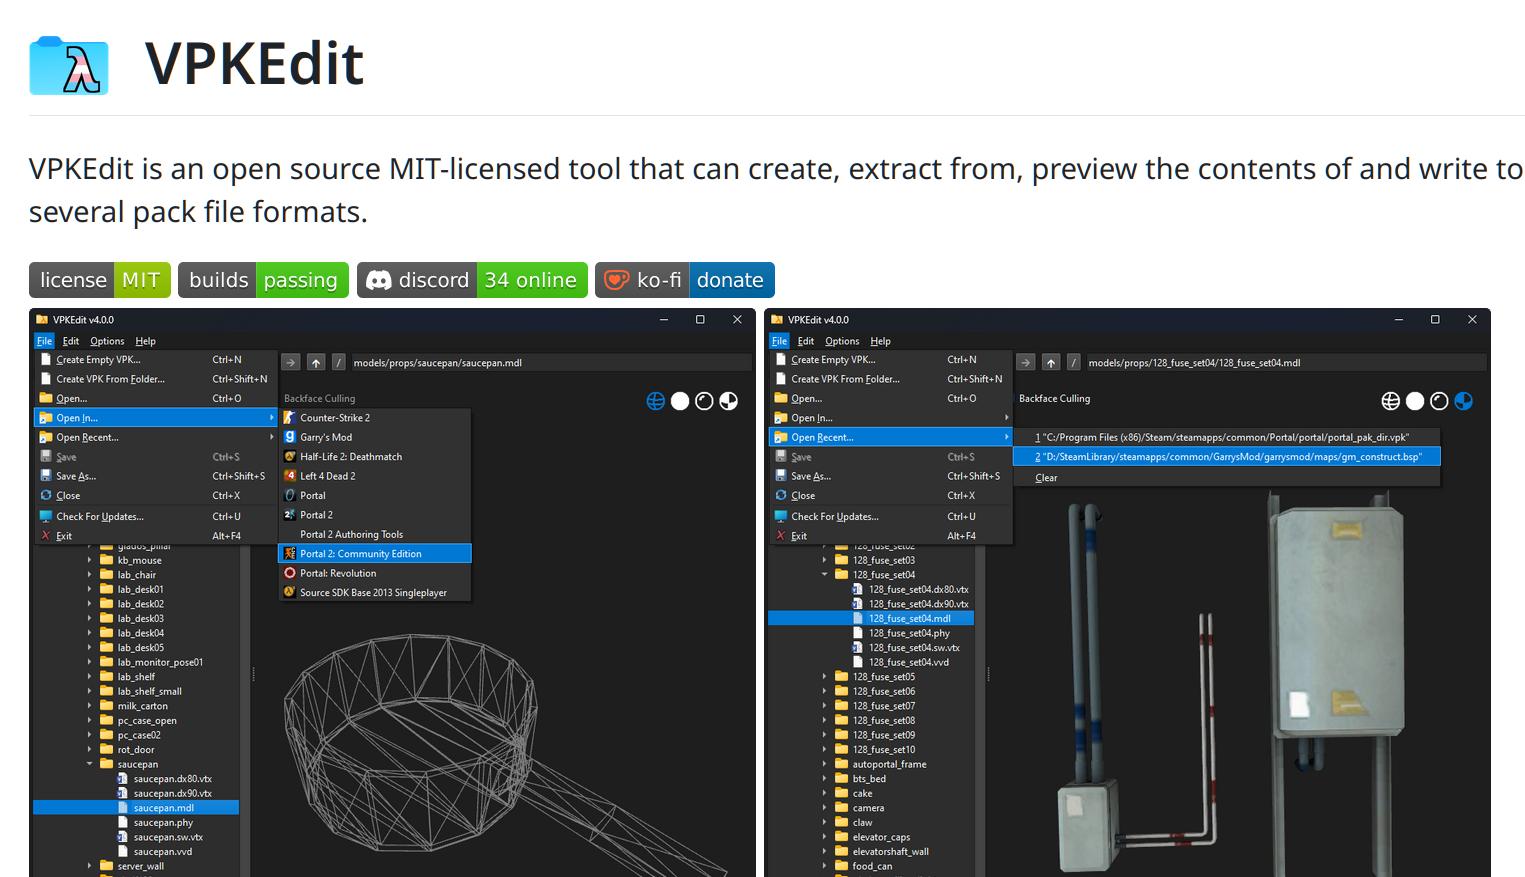Click Left 4 Dead 2 icon
The height and width of the screenshot is (877, 1525).
point(290,476)
